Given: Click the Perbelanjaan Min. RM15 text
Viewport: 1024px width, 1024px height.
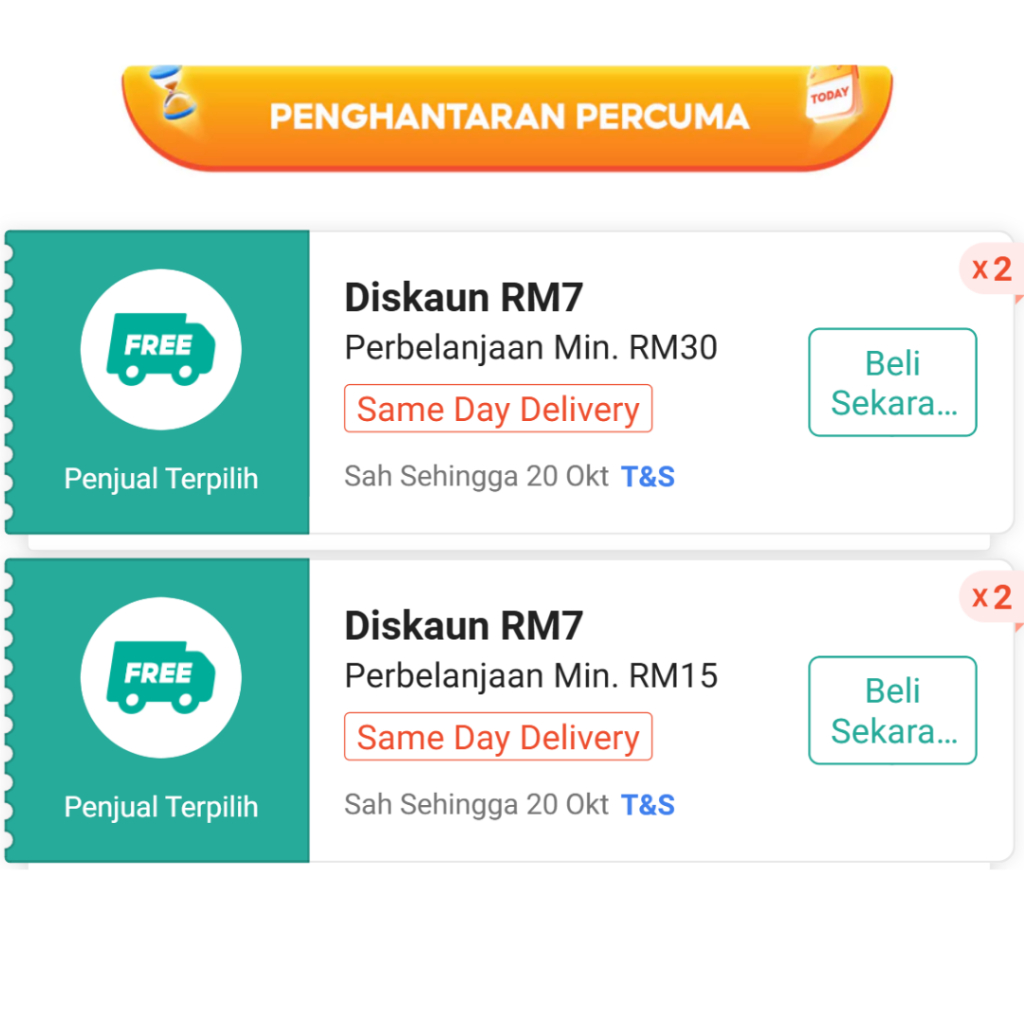Looking at the screenshot, I should click(x=531, y=676).
